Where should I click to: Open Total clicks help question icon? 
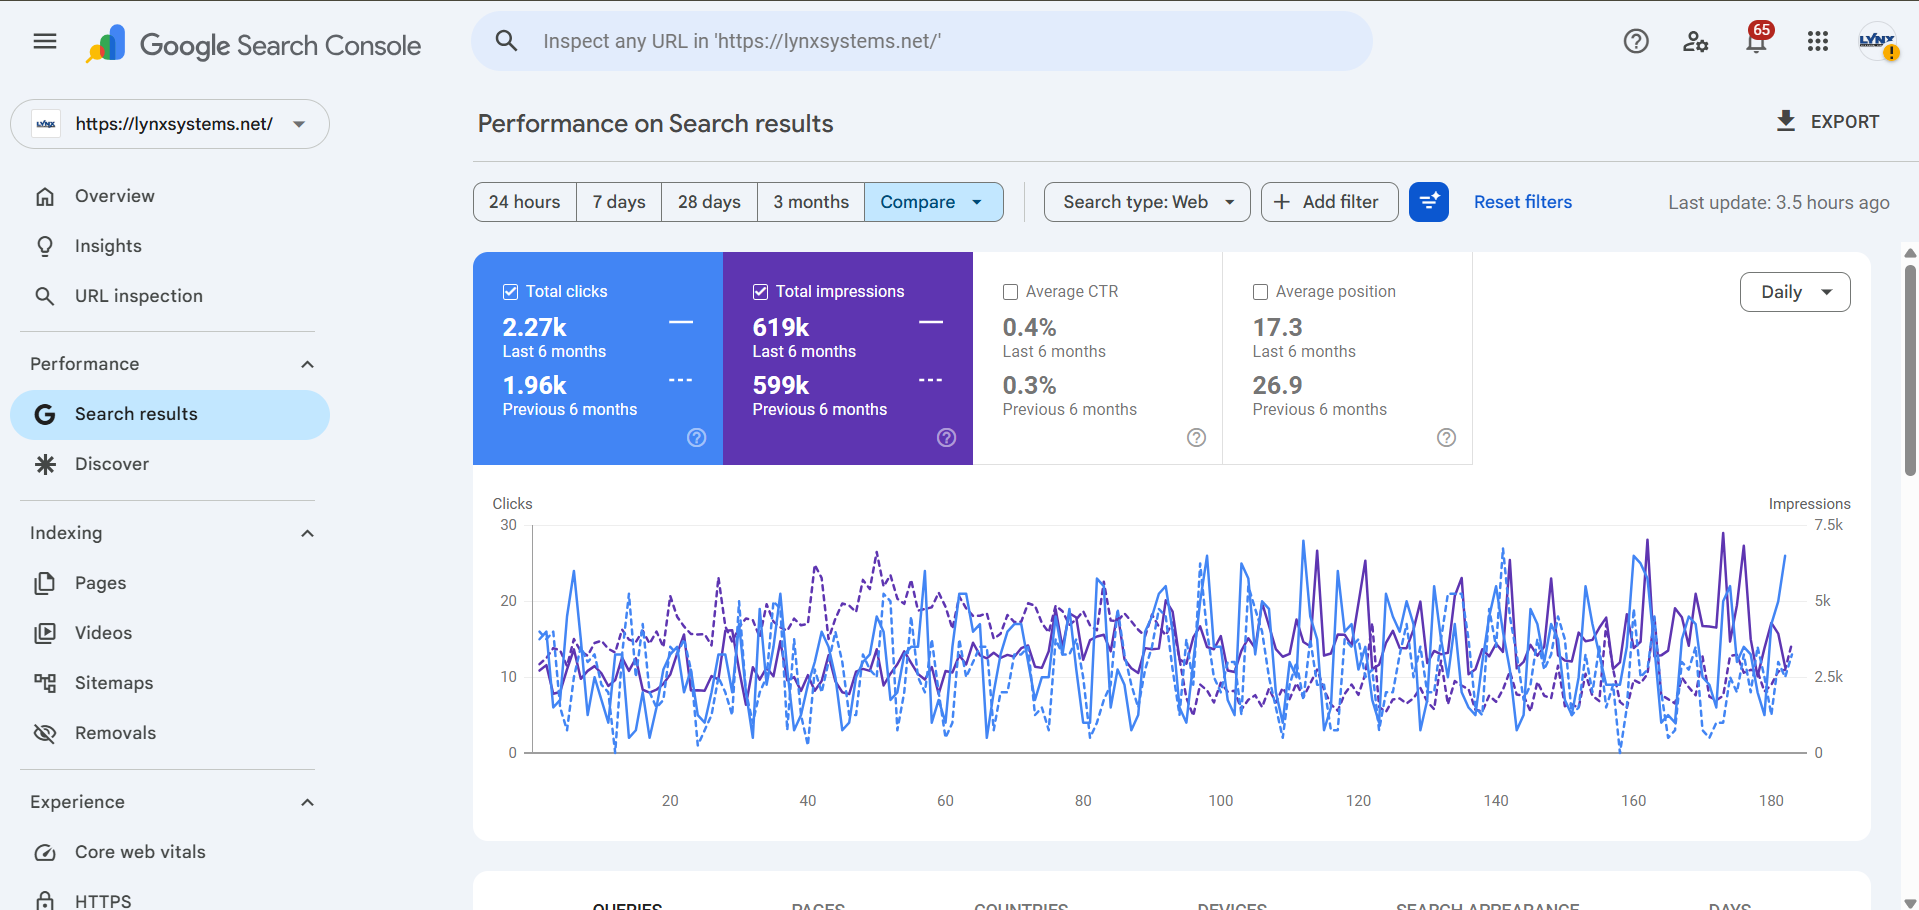tap(697, 438)
